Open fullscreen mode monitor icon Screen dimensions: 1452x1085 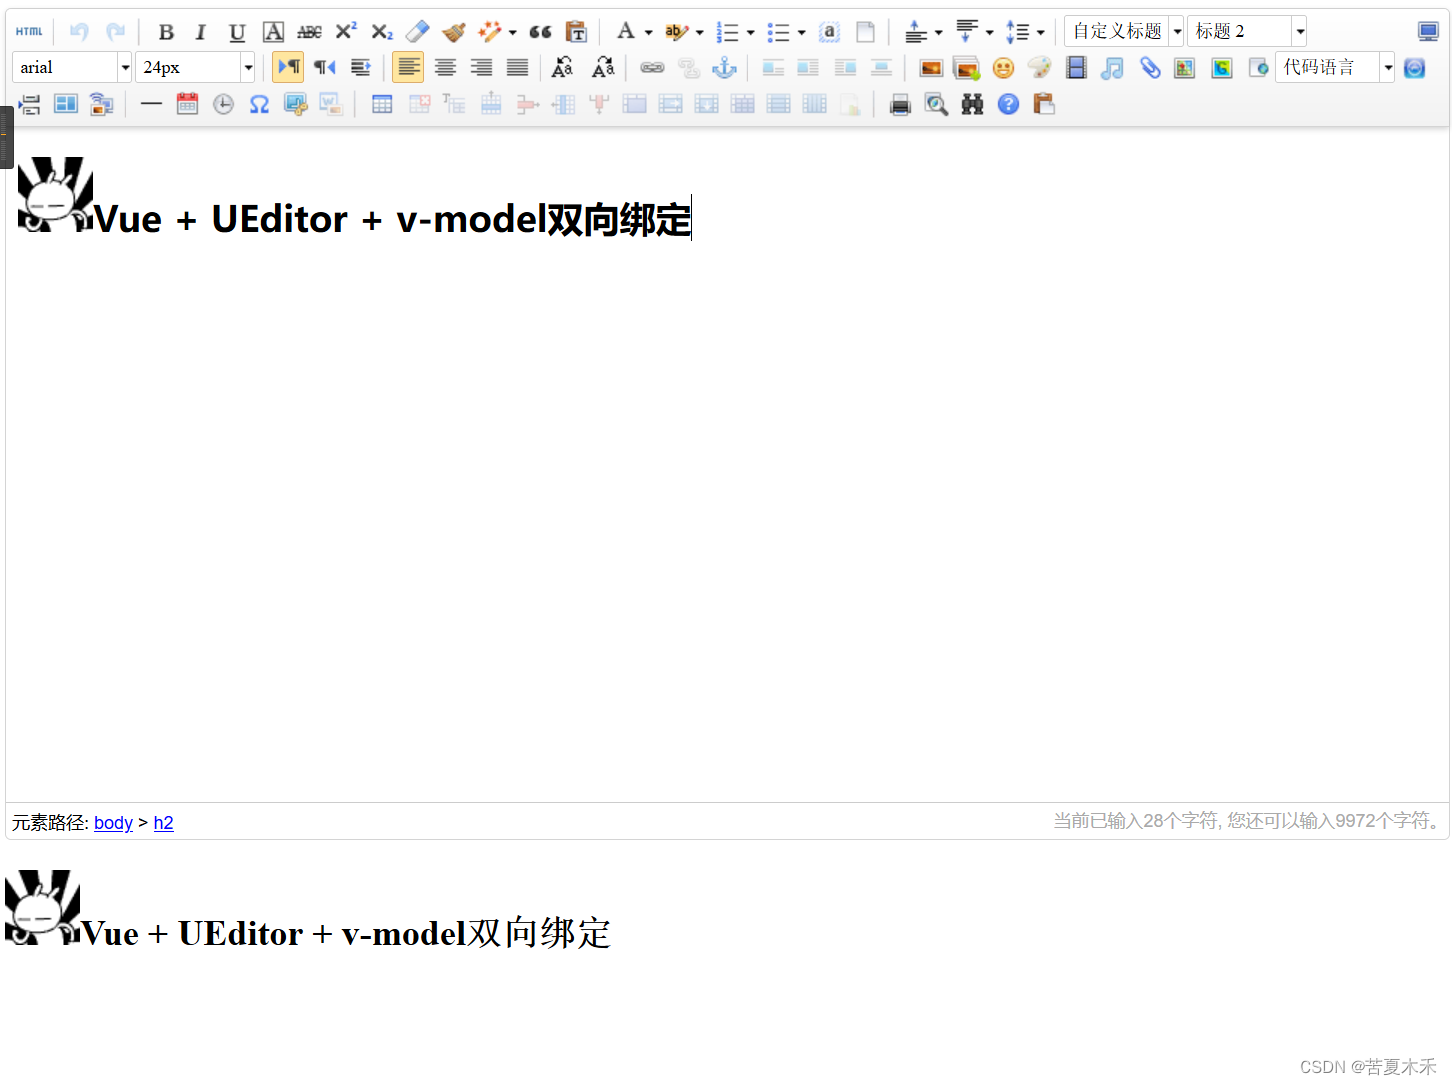(1428, 32)
